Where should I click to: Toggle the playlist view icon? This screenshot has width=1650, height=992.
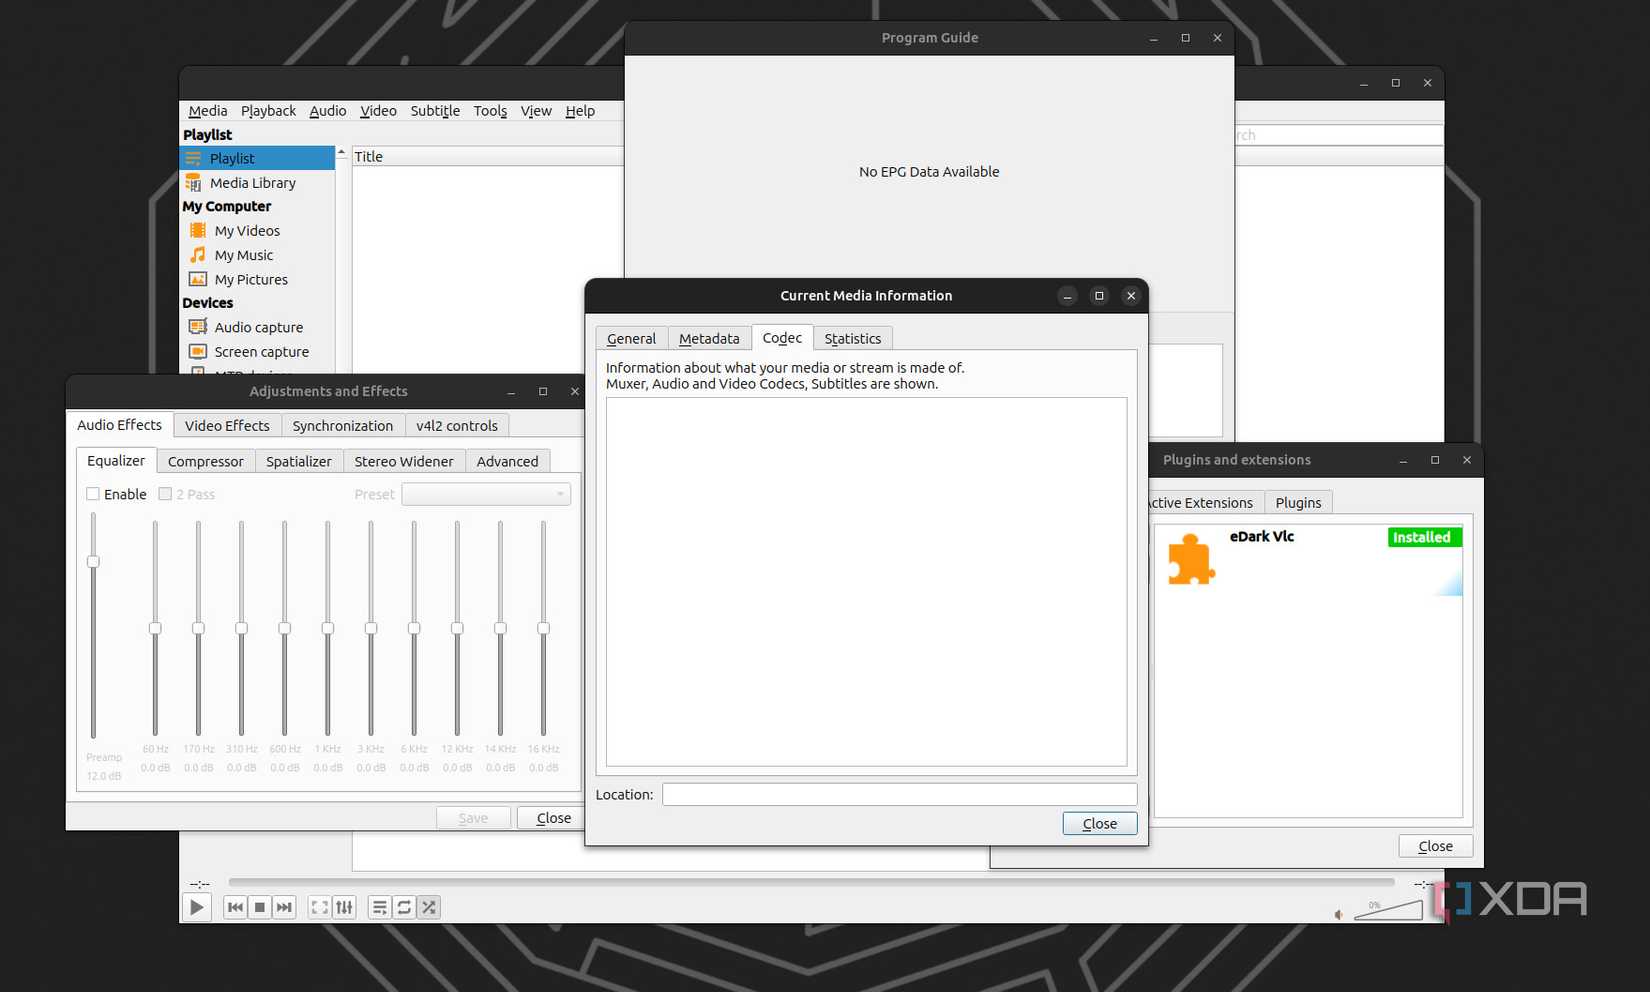[x=379, y=907]
